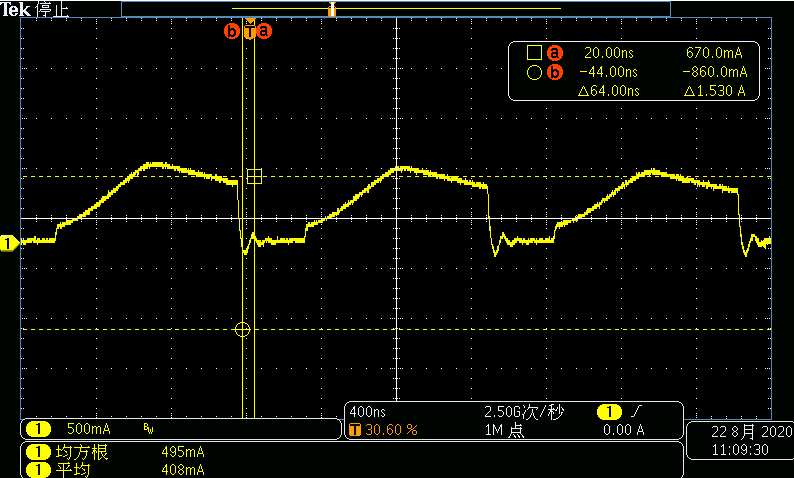Click the mean measurement 408mA value
Screen dimensions: 794x478
pos(183,470)
